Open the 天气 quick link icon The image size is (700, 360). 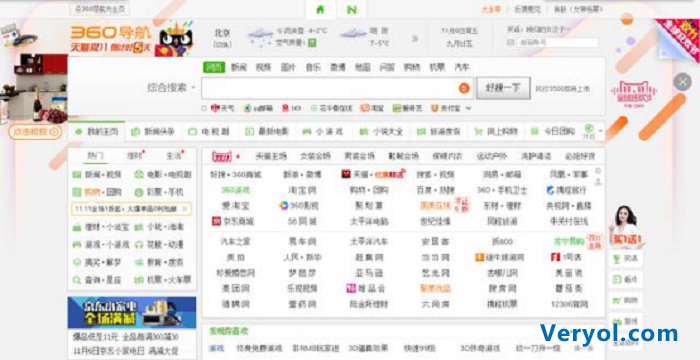point(217,108)
